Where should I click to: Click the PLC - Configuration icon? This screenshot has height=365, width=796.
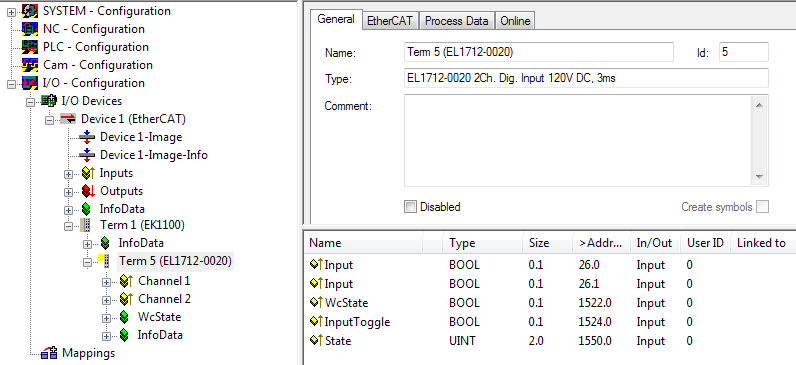(x=30, y=47)
